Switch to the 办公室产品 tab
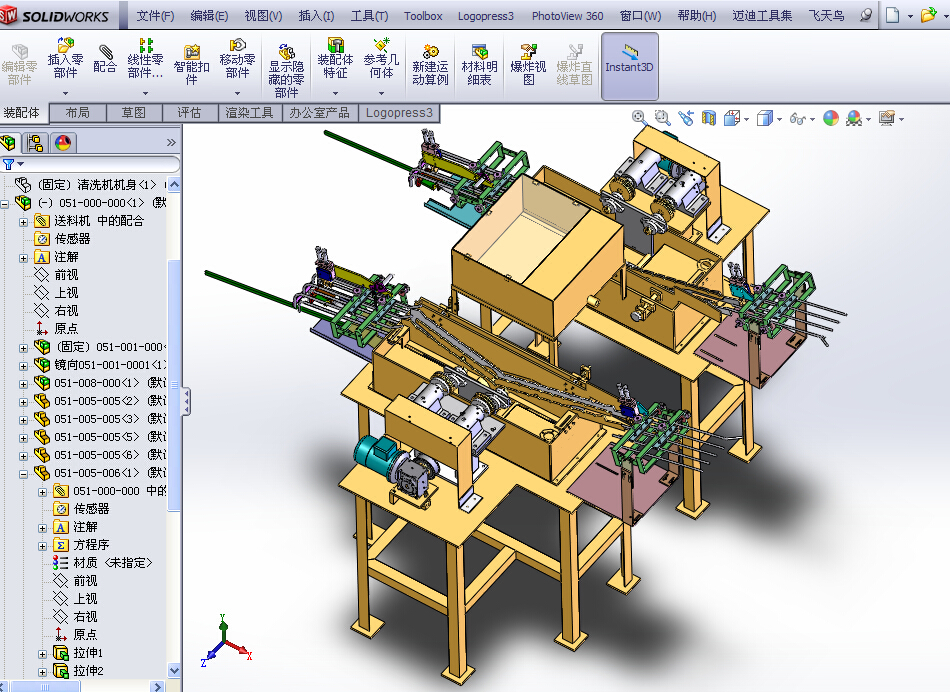 coord(320,113)
